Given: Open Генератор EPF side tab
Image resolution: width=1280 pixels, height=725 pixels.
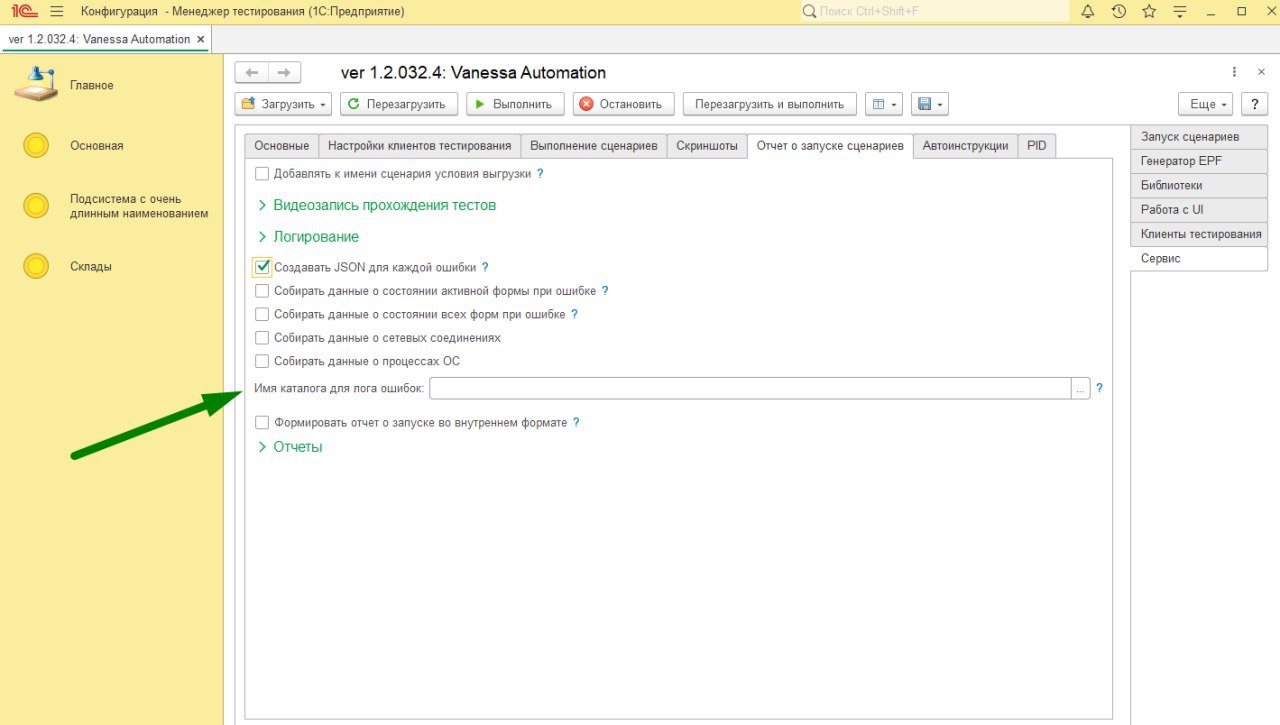Looking at the screenshot, I should coord(1199,161).
